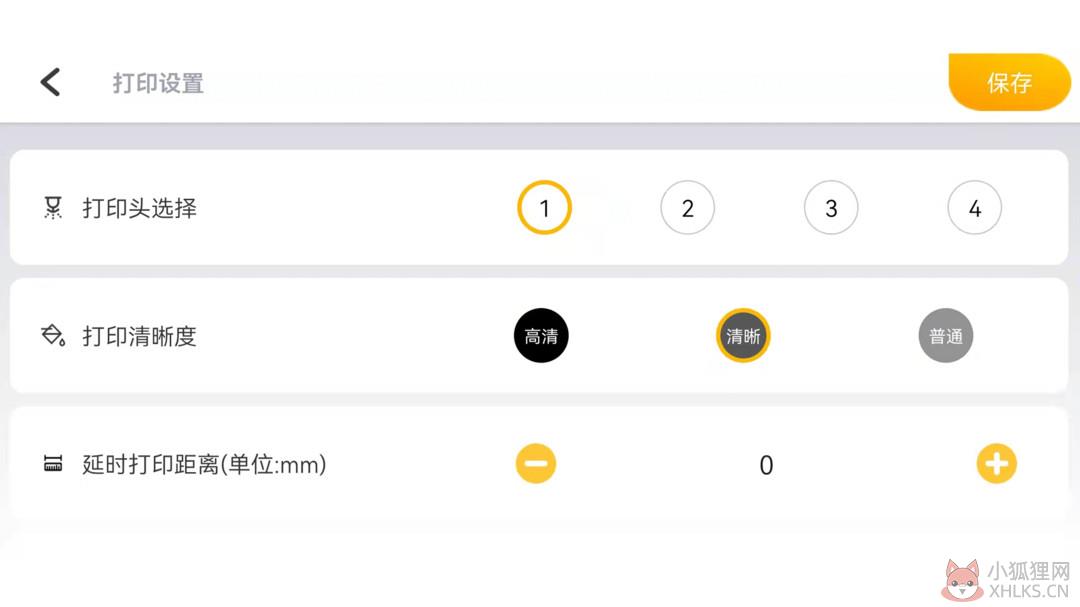
Task: Set print clarity to 清晰
Action: (x=743, y=336)
